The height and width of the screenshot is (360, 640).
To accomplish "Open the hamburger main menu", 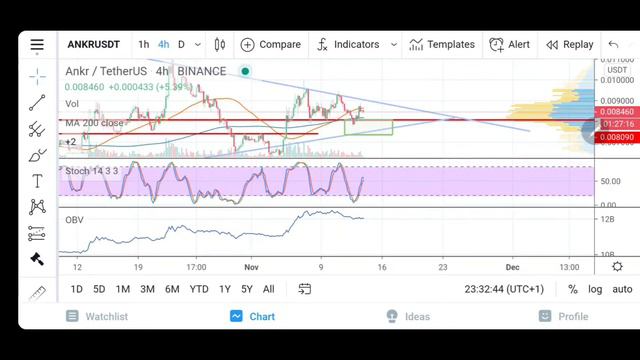I will click(37, 45).
